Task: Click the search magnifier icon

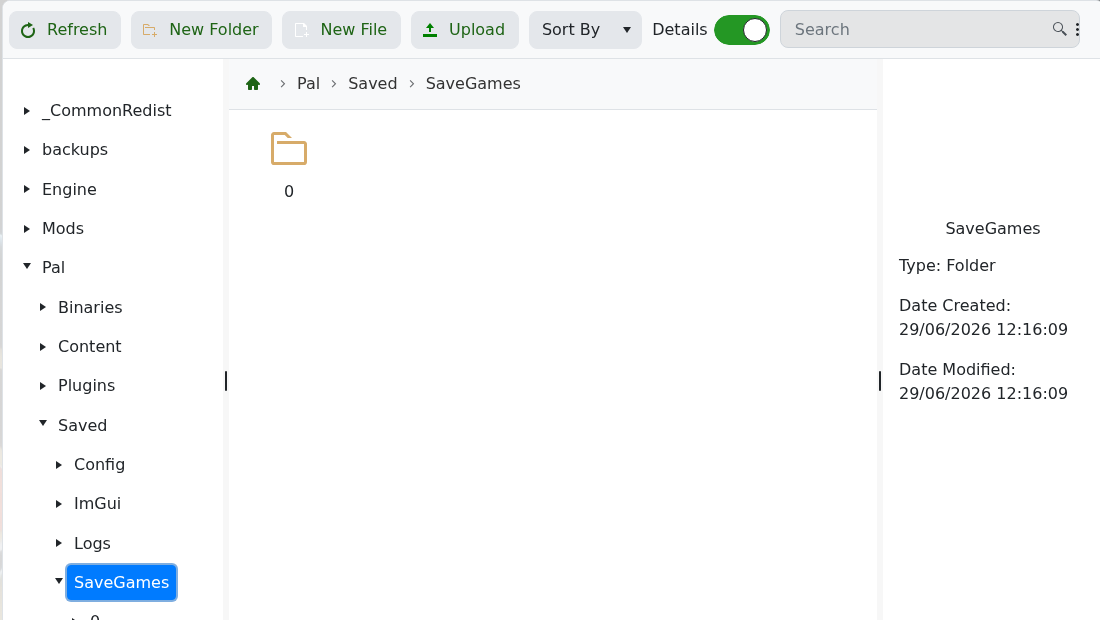Action: tap(1059, 29)
